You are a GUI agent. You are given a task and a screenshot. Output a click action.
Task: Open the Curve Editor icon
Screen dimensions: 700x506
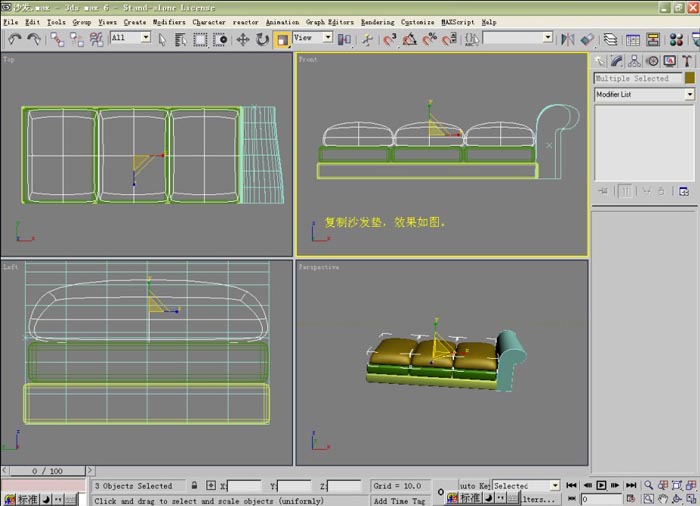click(x=633, y=40)
